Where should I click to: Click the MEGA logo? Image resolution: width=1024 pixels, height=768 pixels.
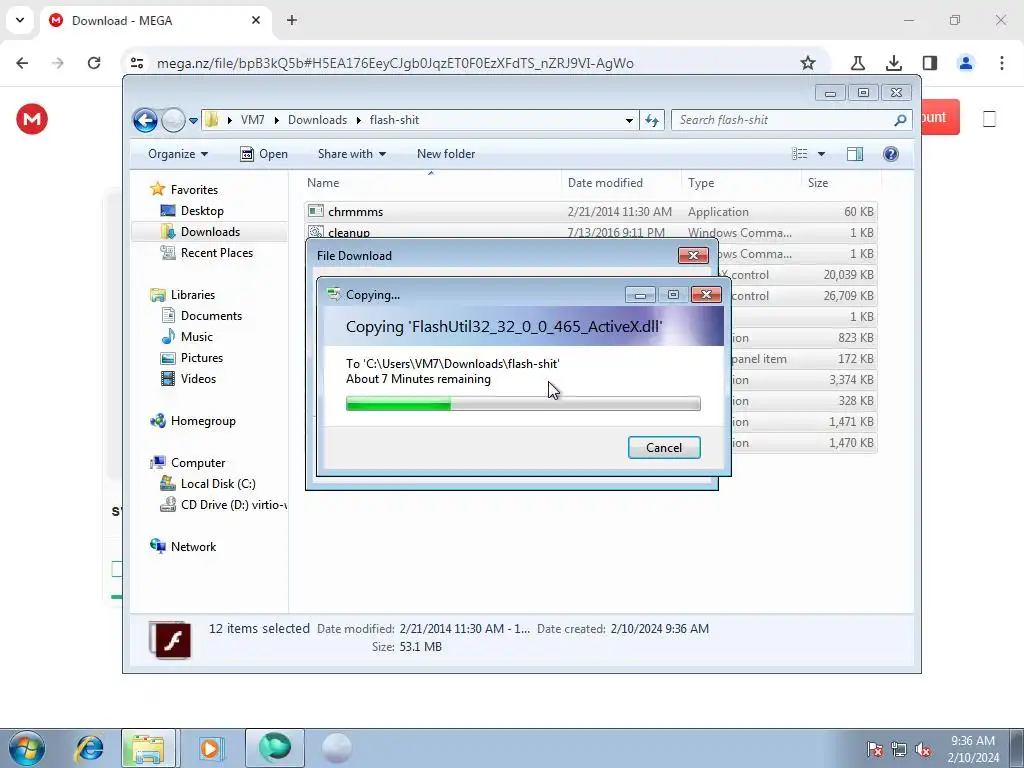click(32, 119)
